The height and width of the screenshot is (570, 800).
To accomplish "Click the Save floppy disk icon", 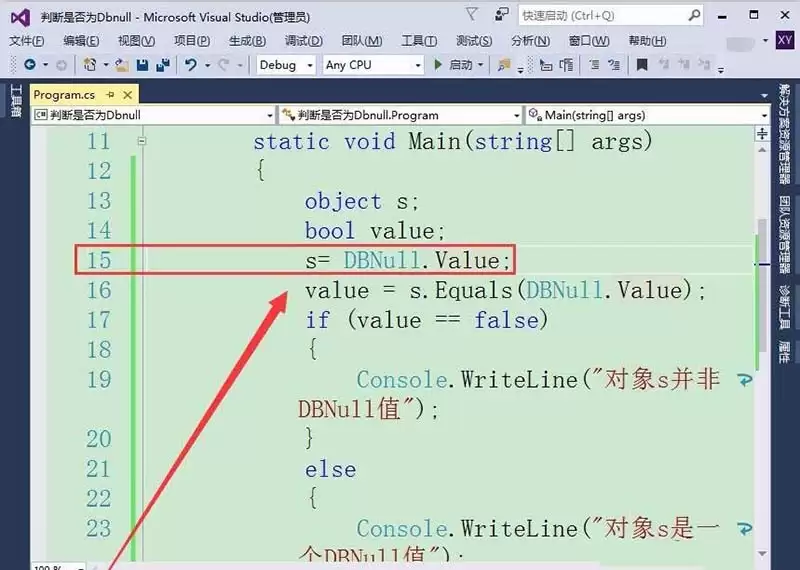I will (142, 65).
